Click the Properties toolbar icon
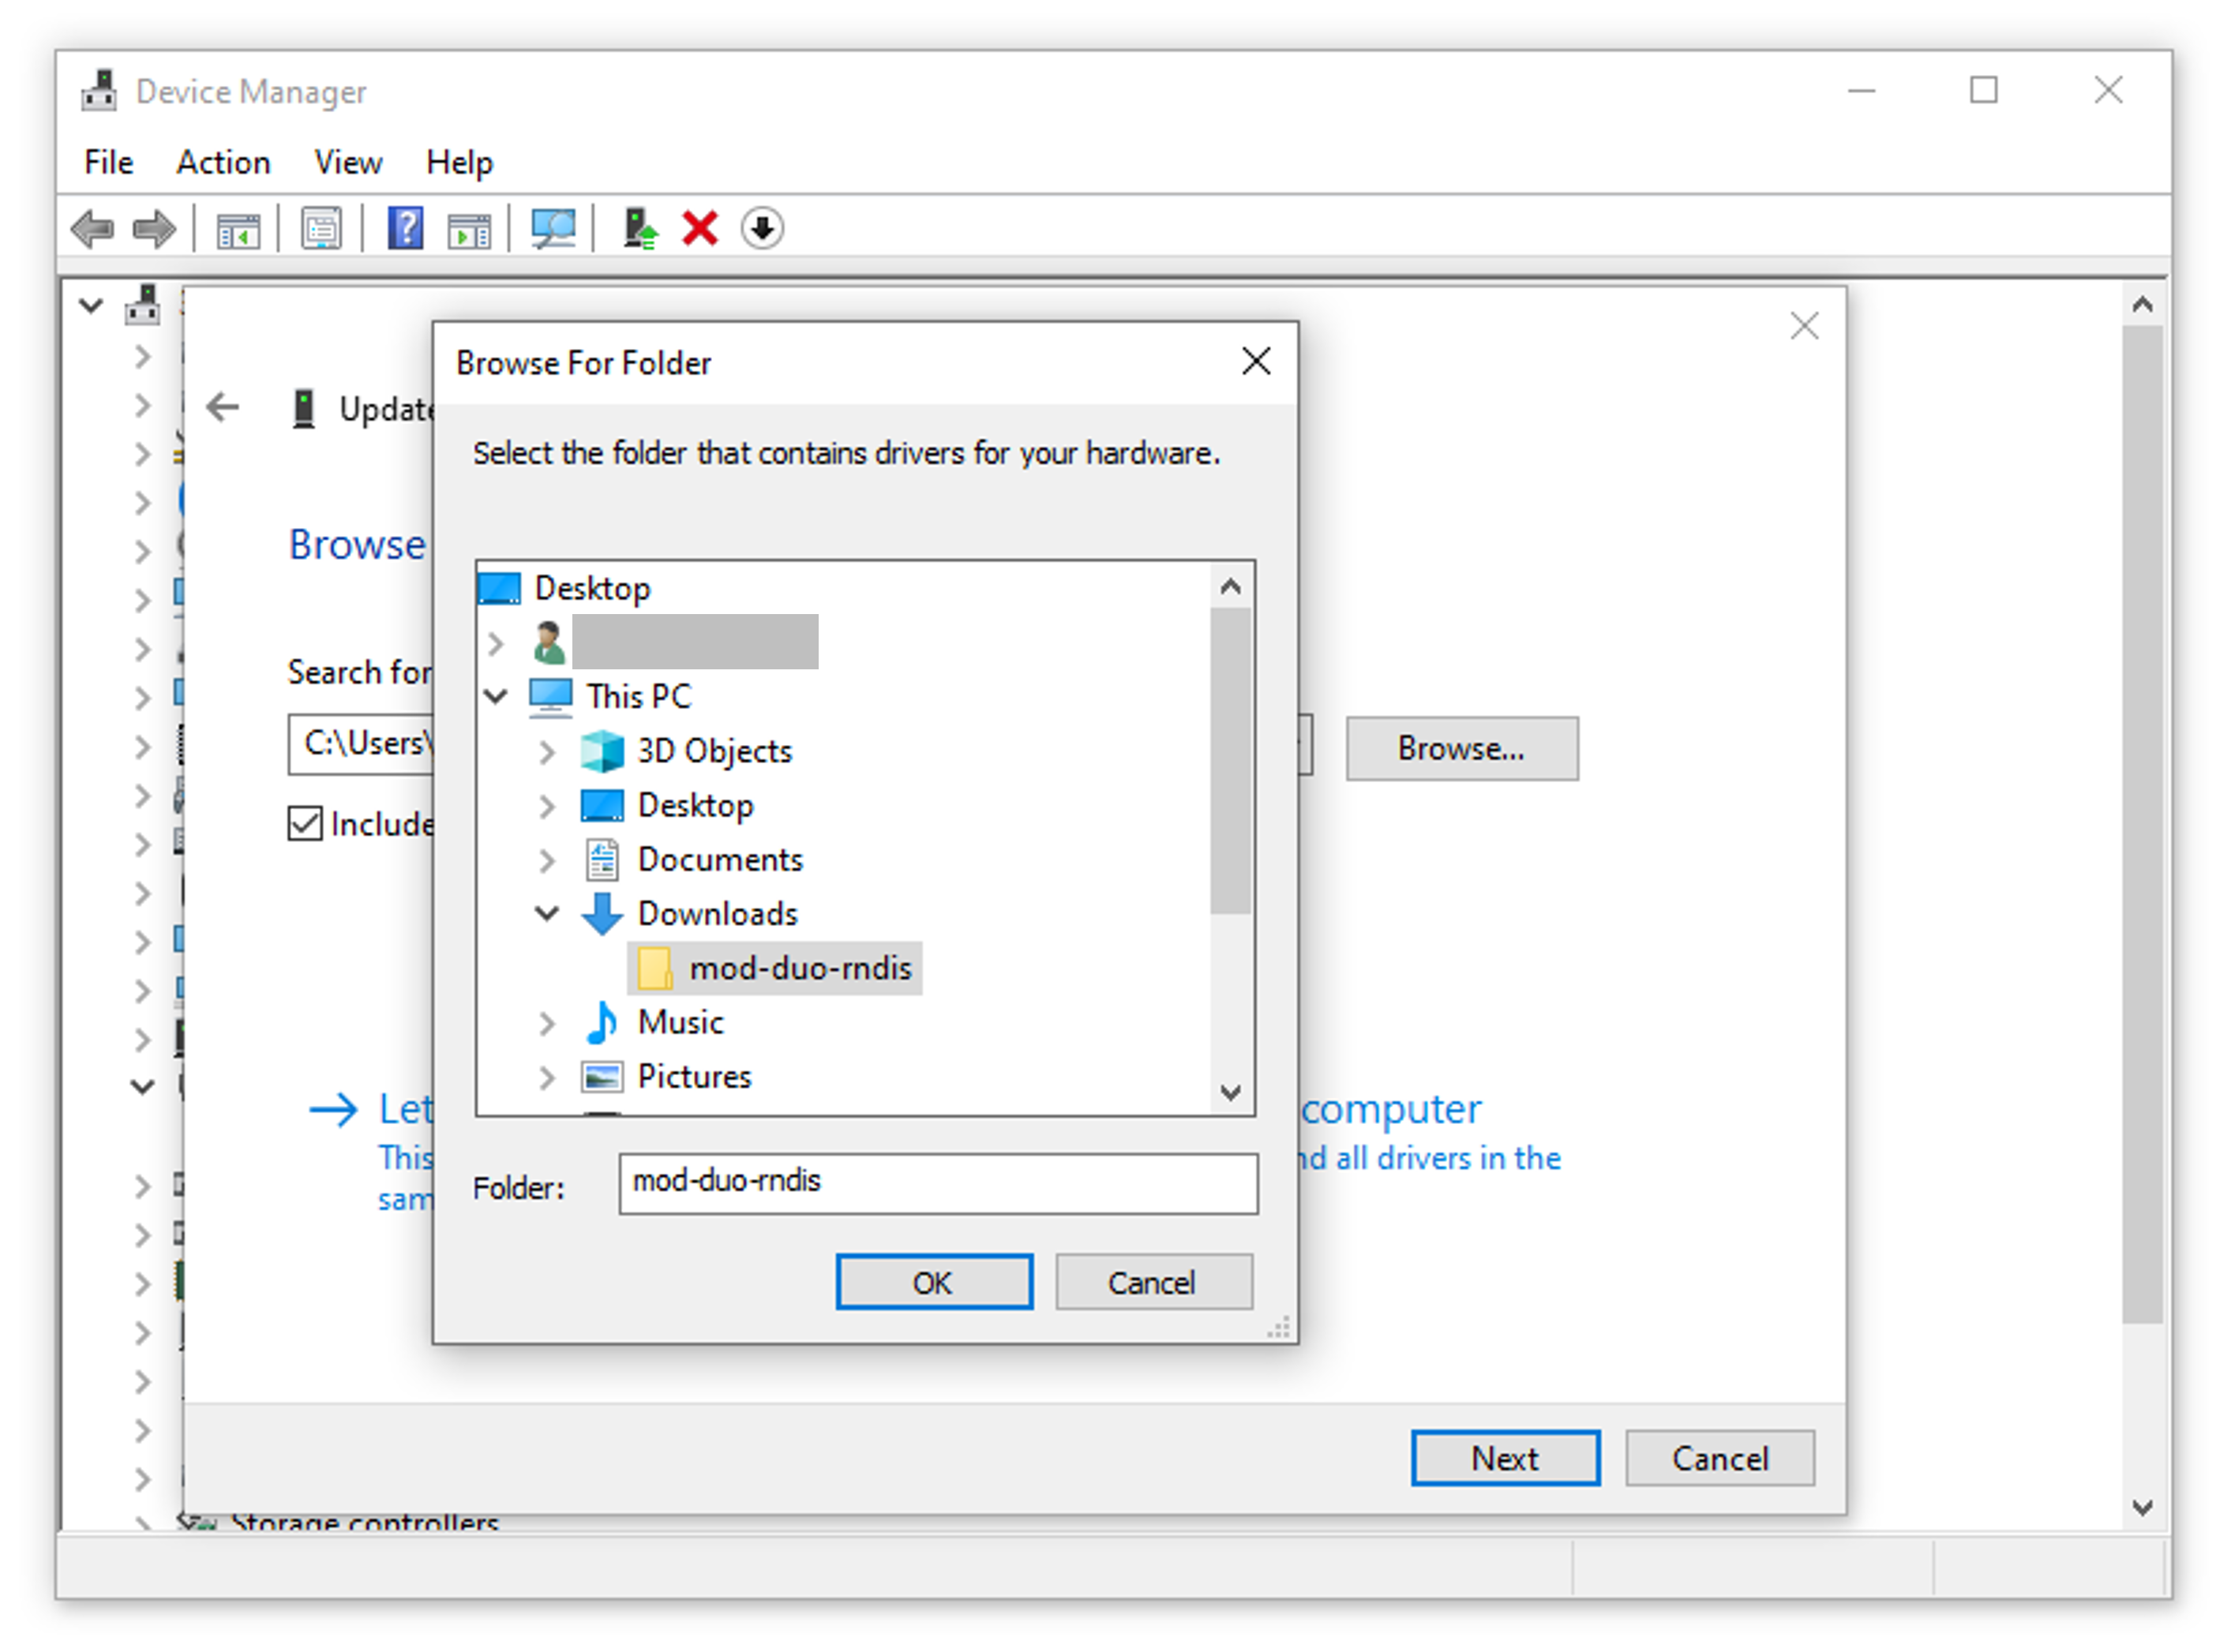Screen dimensions: 2231x1652 click(x=320, y=228)
